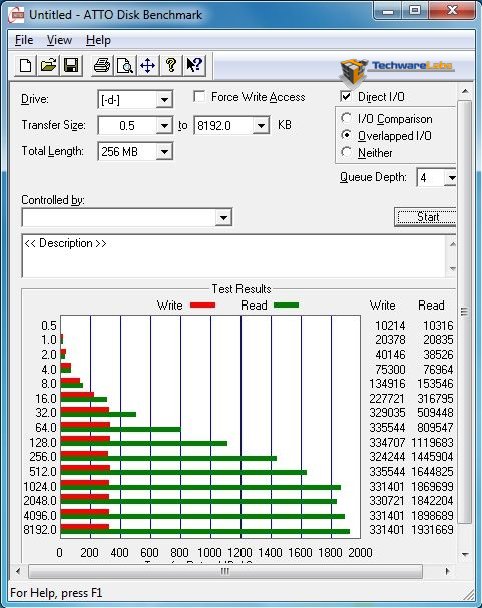Click the vertical scrollbar thumb of window
This screenshot has width=482, height=608.
[465, 311]
